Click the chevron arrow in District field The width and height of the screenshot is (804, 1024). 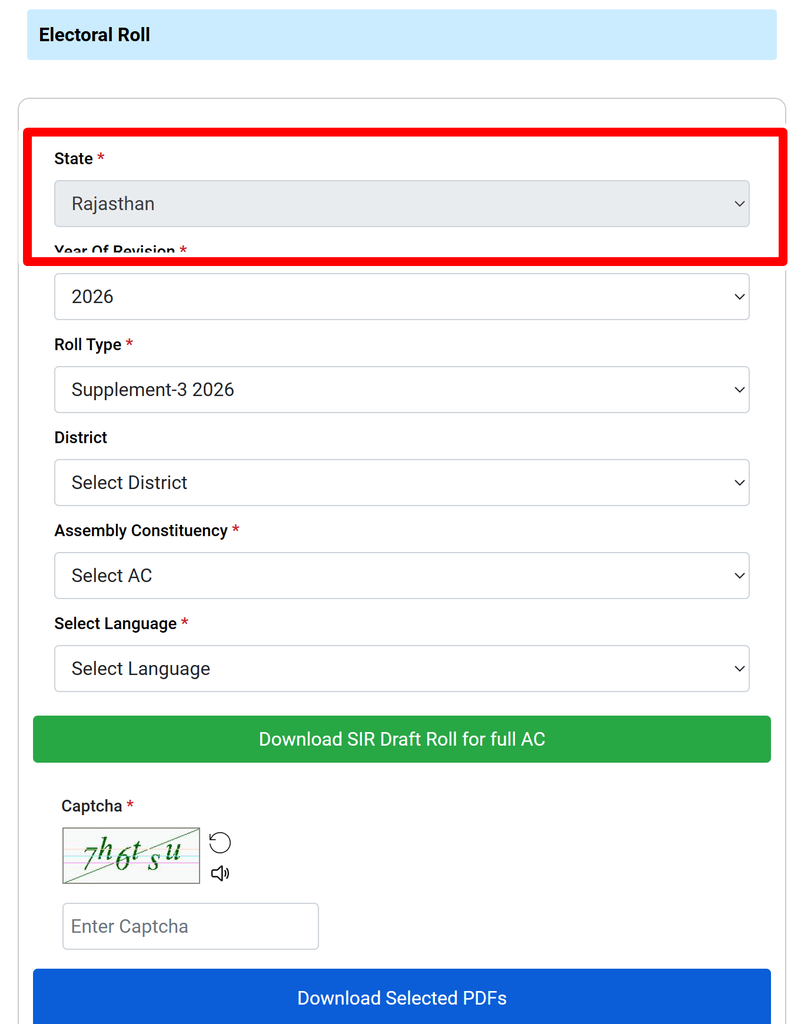click(739, 483)
